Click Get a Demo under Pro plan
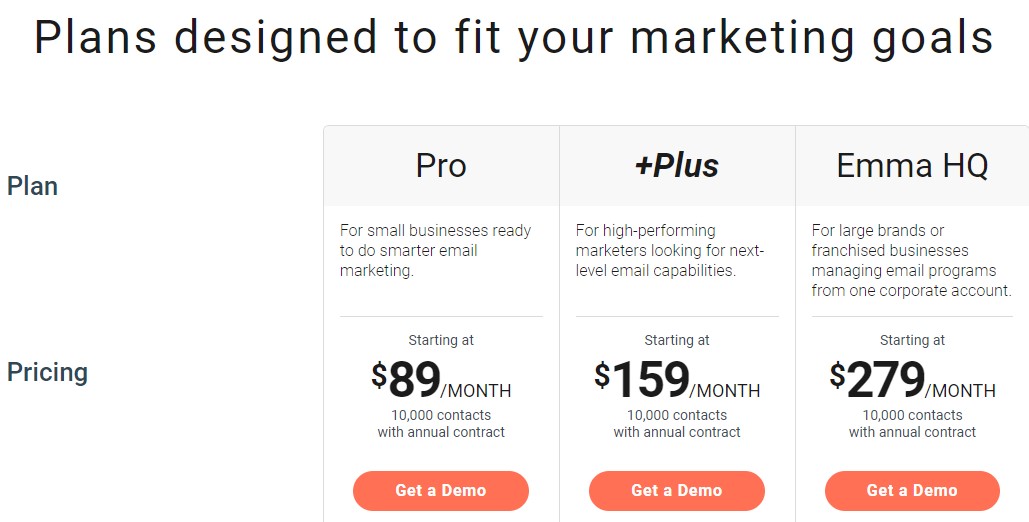 [x=440, y=491]
